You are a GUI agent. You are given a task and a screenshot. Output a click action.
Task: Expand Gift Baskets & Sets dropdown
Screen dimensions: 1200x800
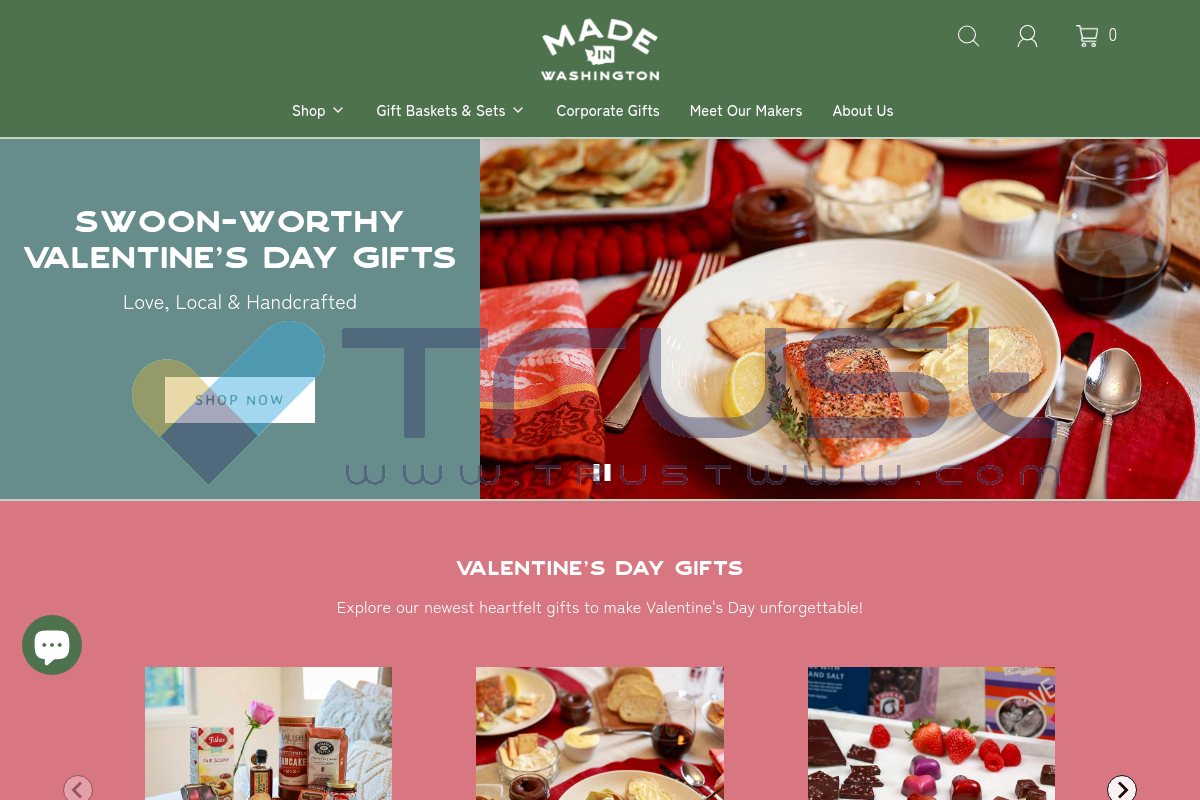pos(450,111)
